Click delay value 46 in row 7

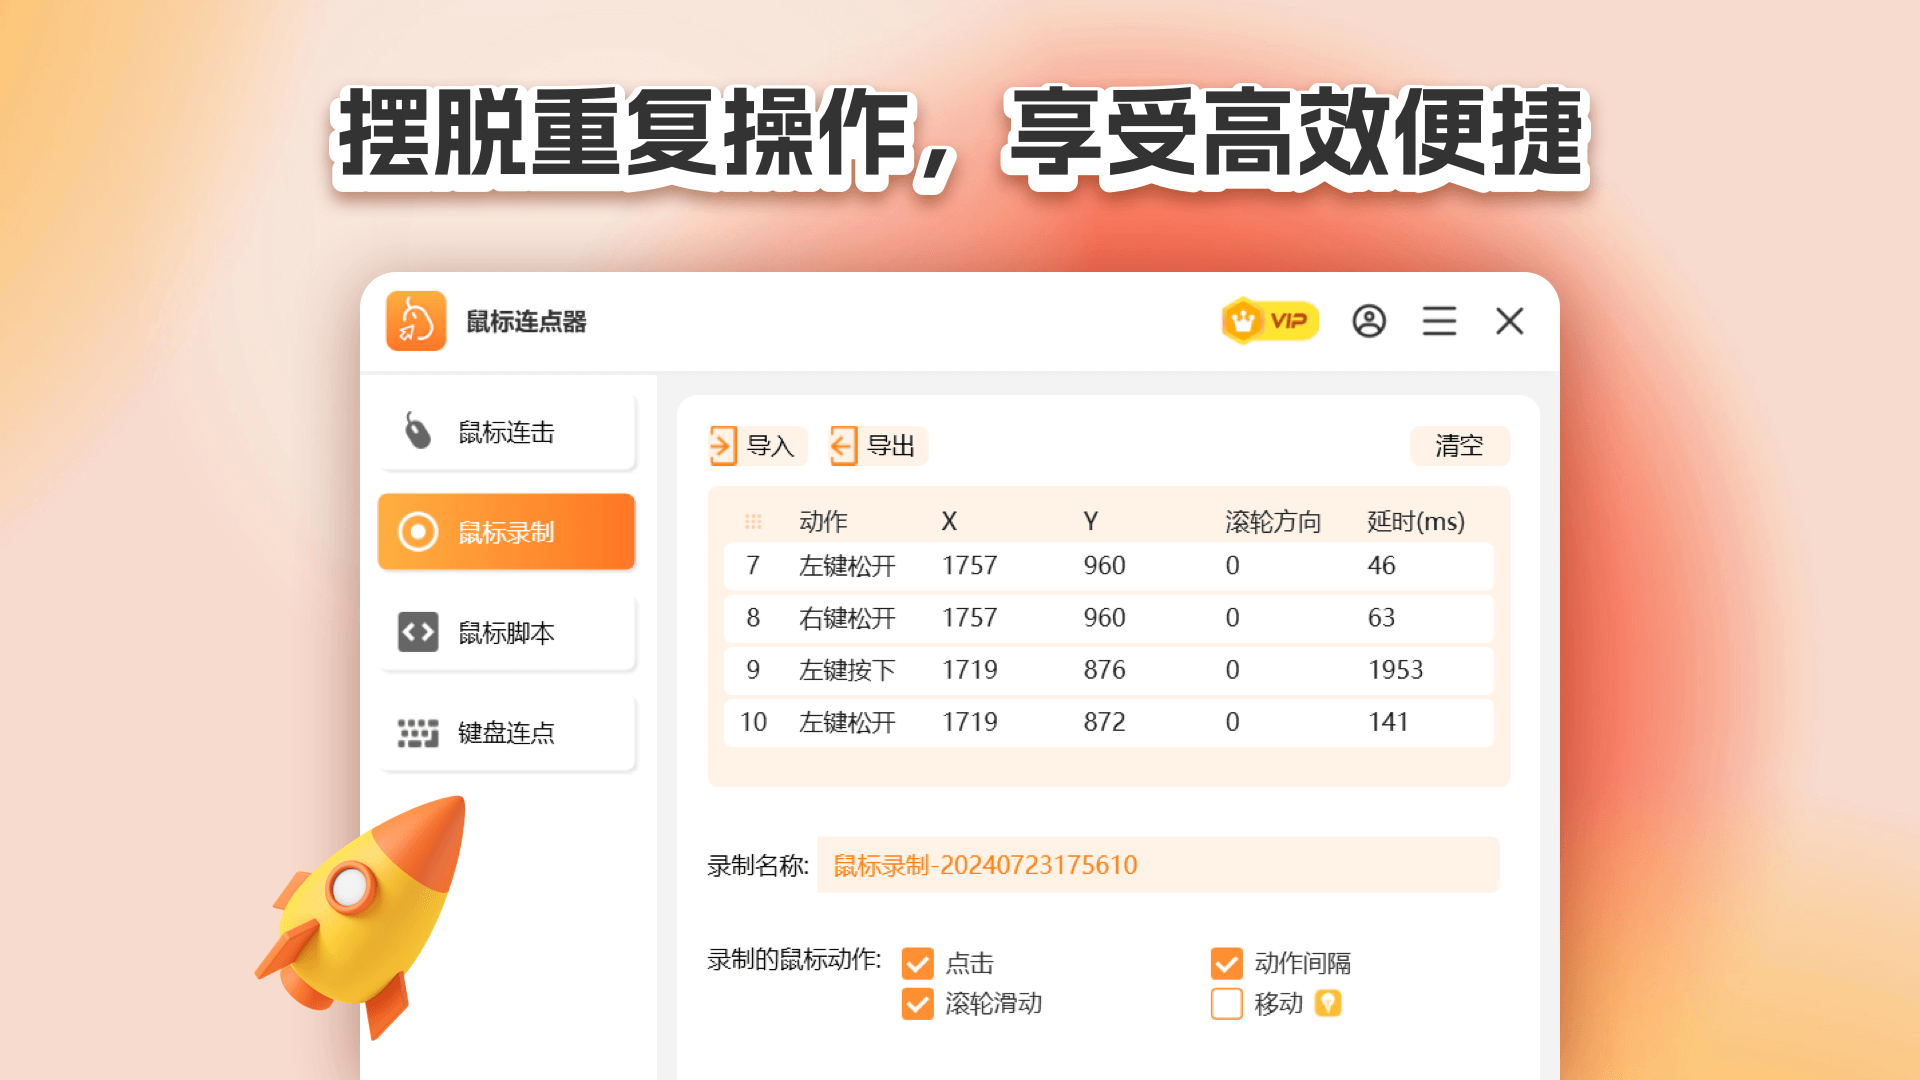1381,566
